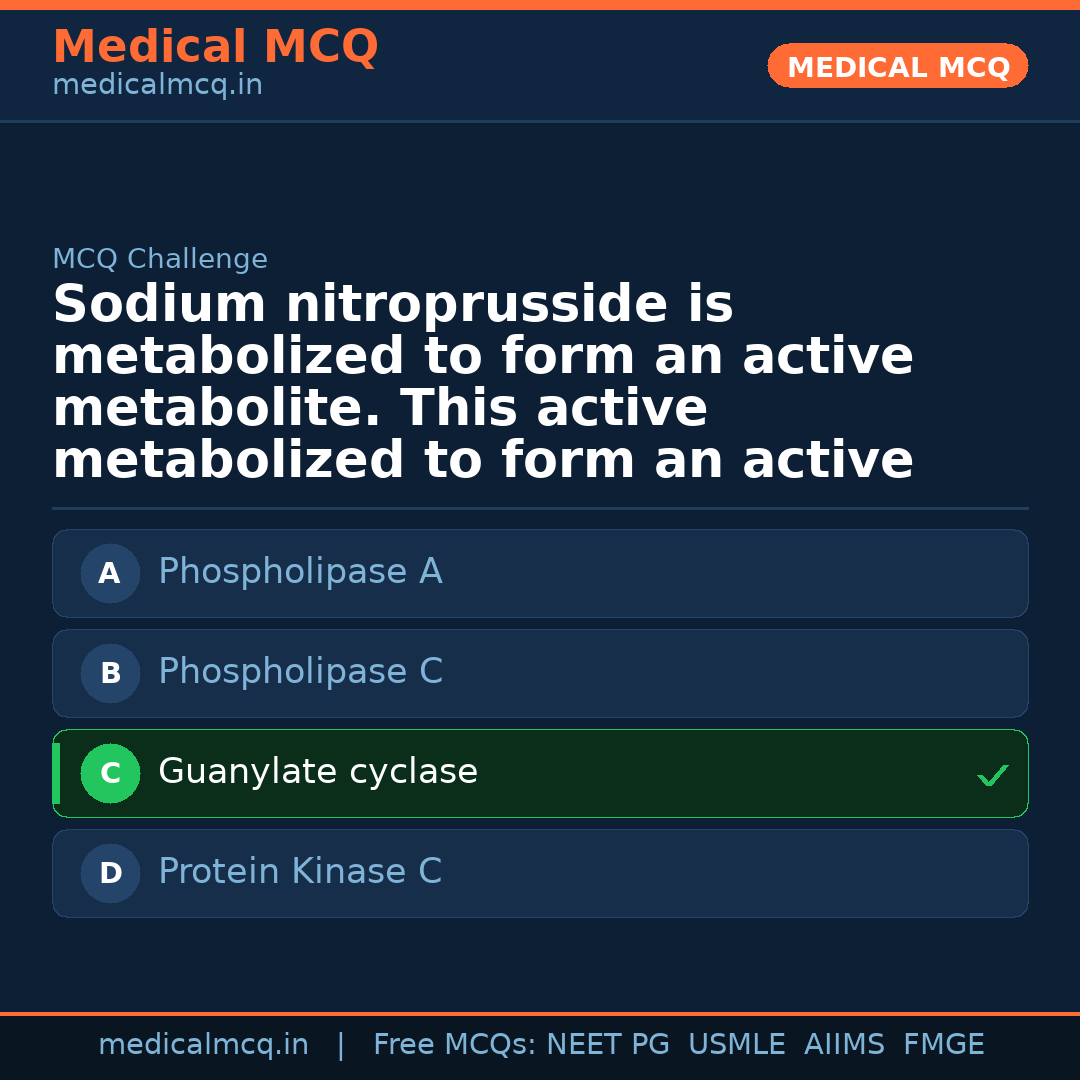Click the green checkmark on Guanylate cyclase
Screen dimensions: 1080x1080
[x=992, y=775]
